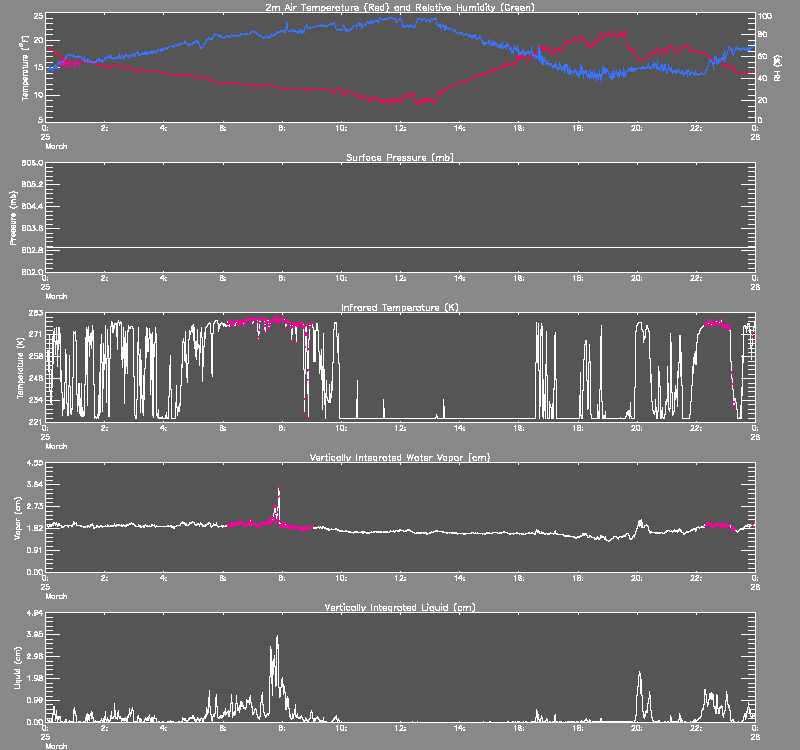800x750 pixels.
Task: Select the '802.8' pressure tick value
Action: [32, 250]
